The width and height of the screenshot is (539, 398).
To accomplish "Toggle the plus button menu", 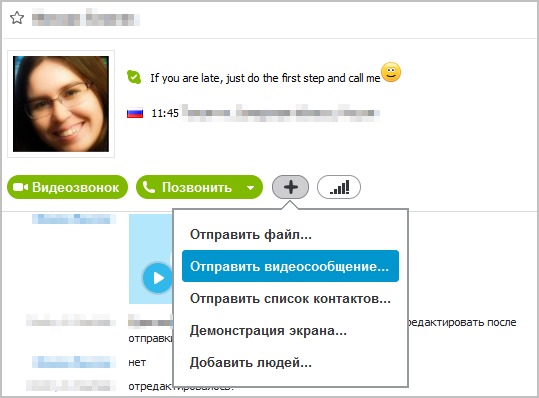I will tap(290, 187).
